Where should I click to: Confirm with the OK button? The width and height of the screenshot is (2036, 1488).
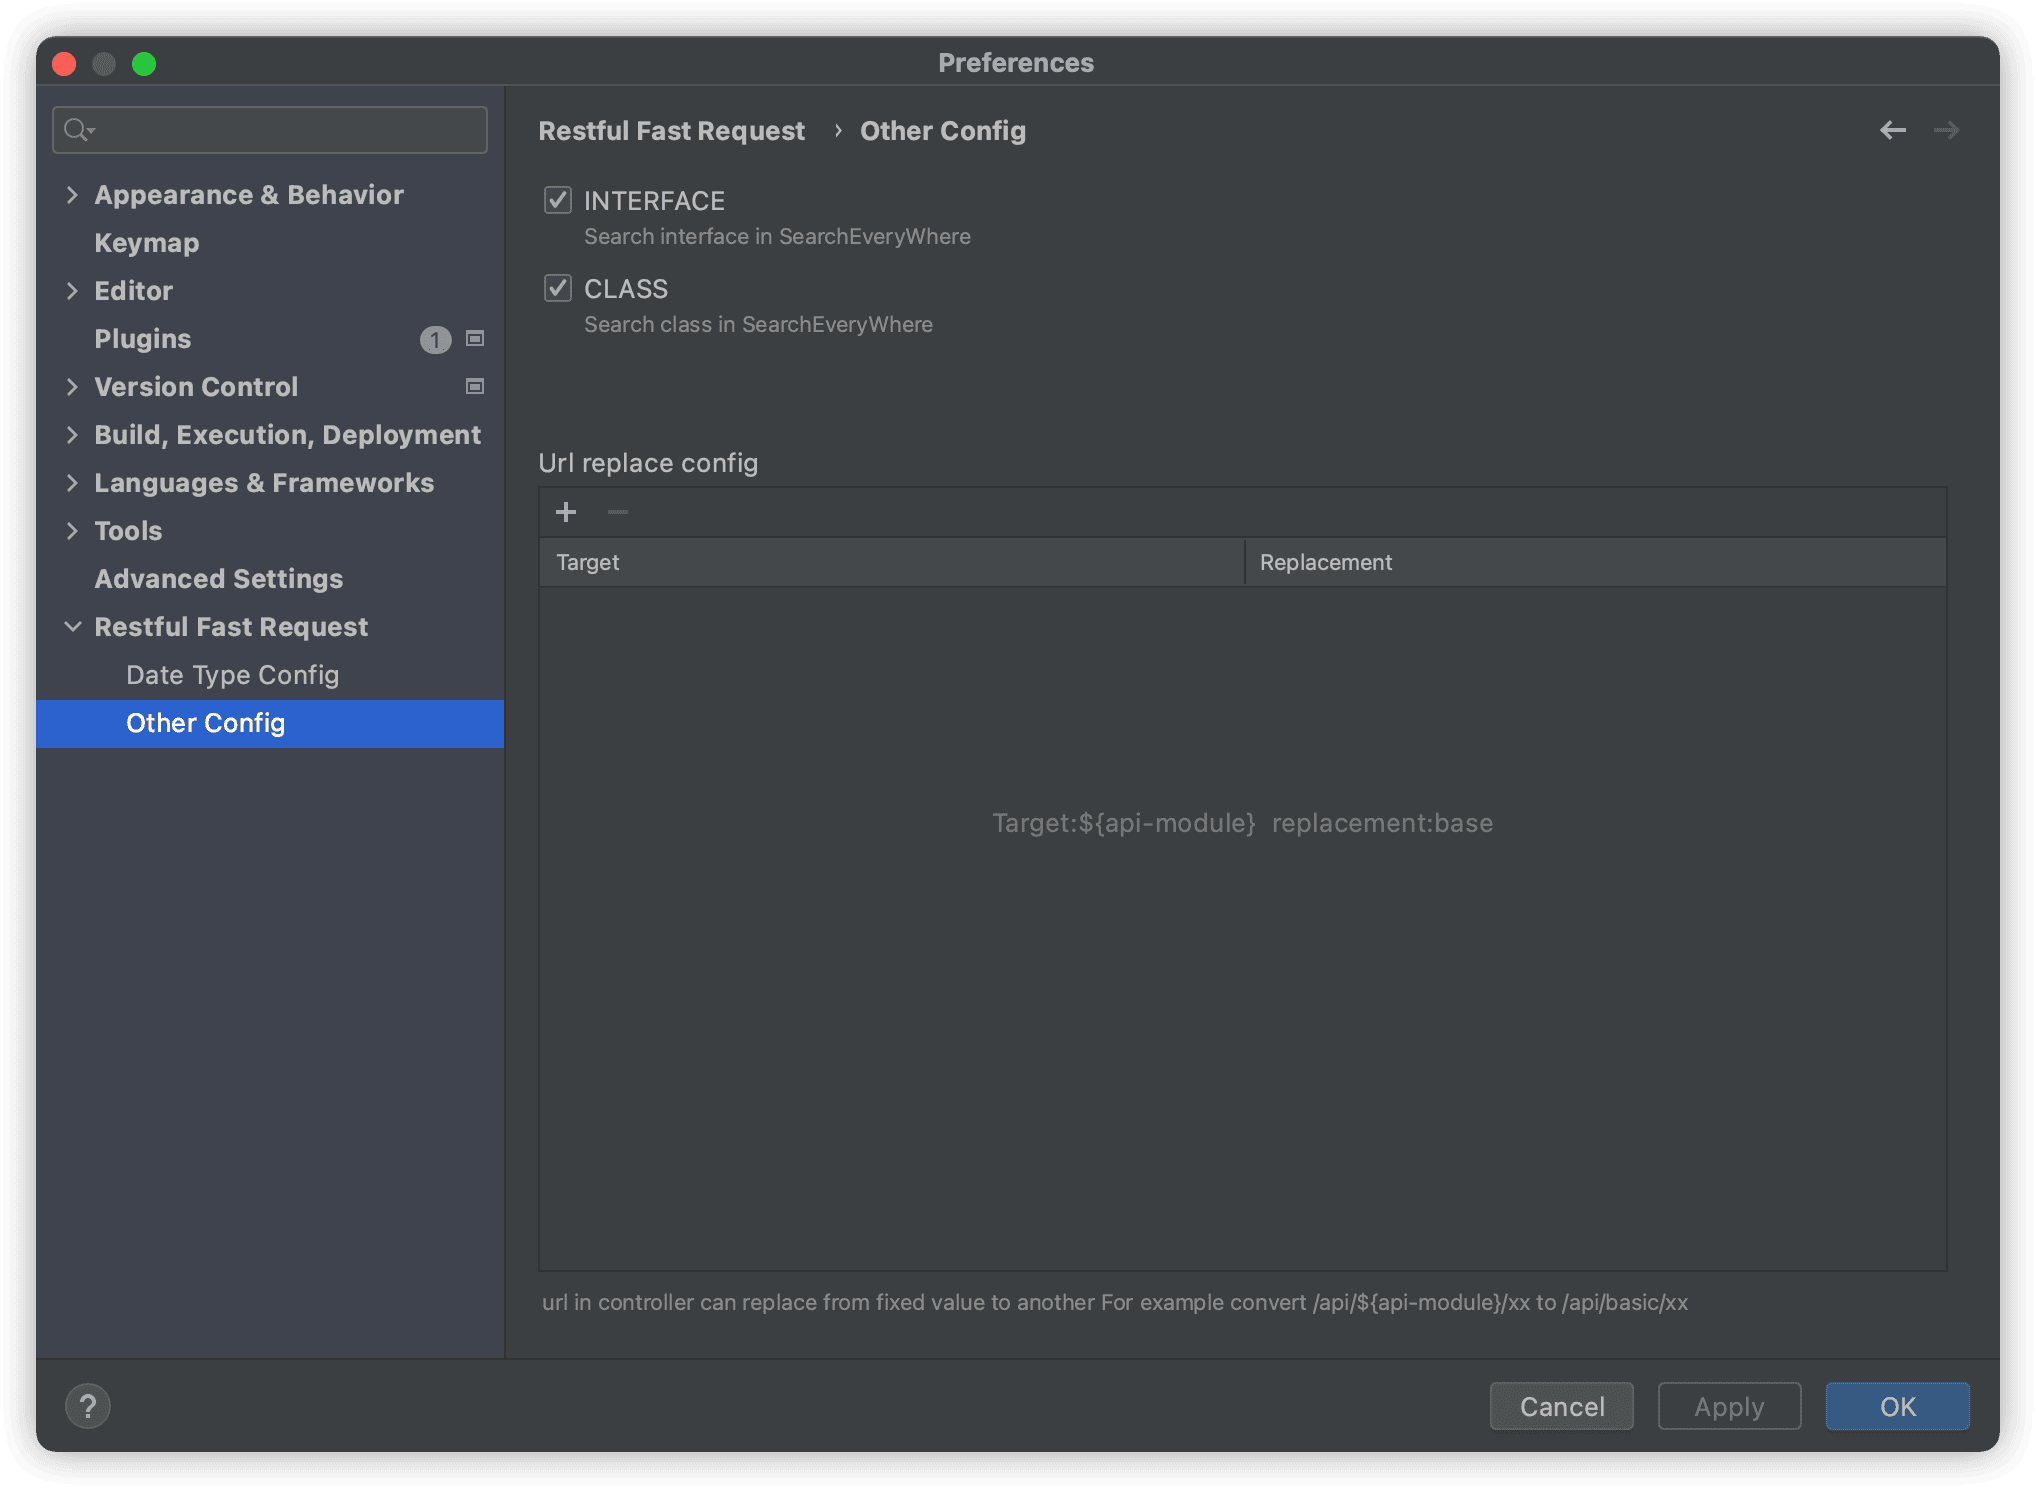(1897, 1406)
